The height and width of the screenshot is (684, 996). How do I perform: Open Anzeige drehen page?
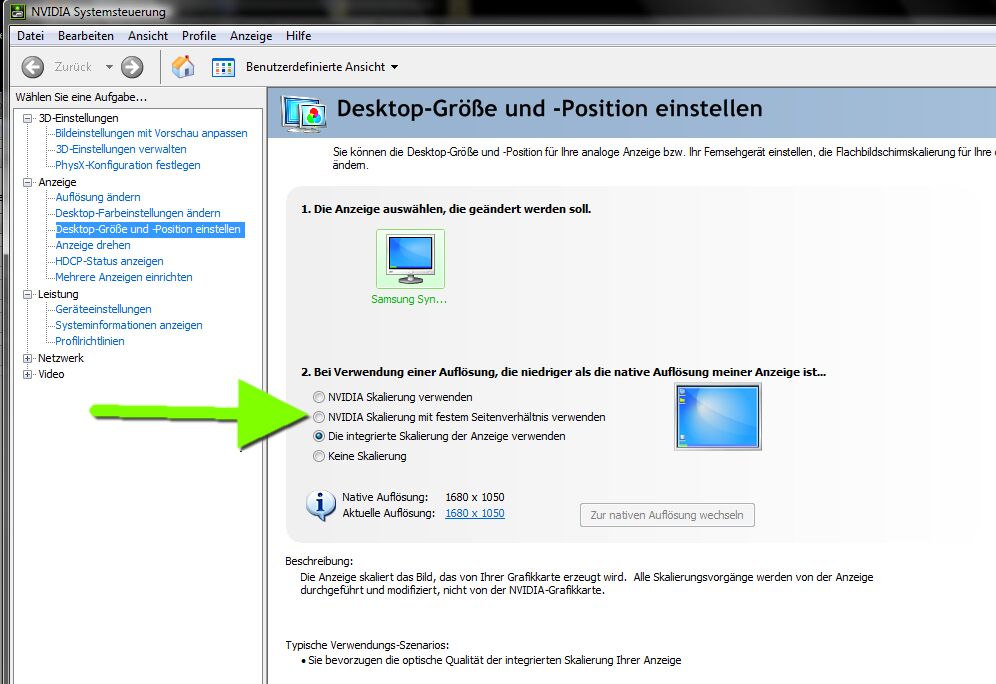93,245
